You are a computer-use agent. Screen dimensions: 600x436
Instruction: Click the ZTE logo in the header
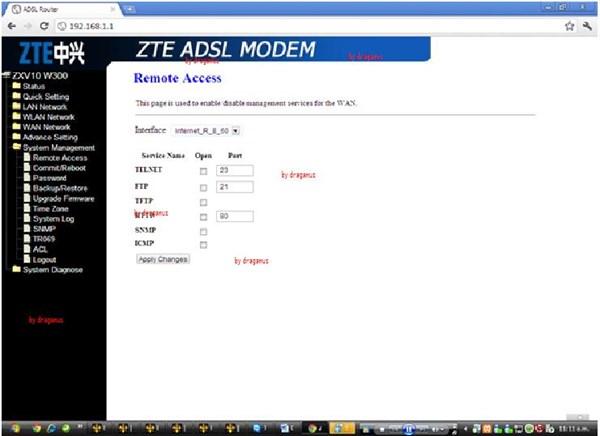52,53
